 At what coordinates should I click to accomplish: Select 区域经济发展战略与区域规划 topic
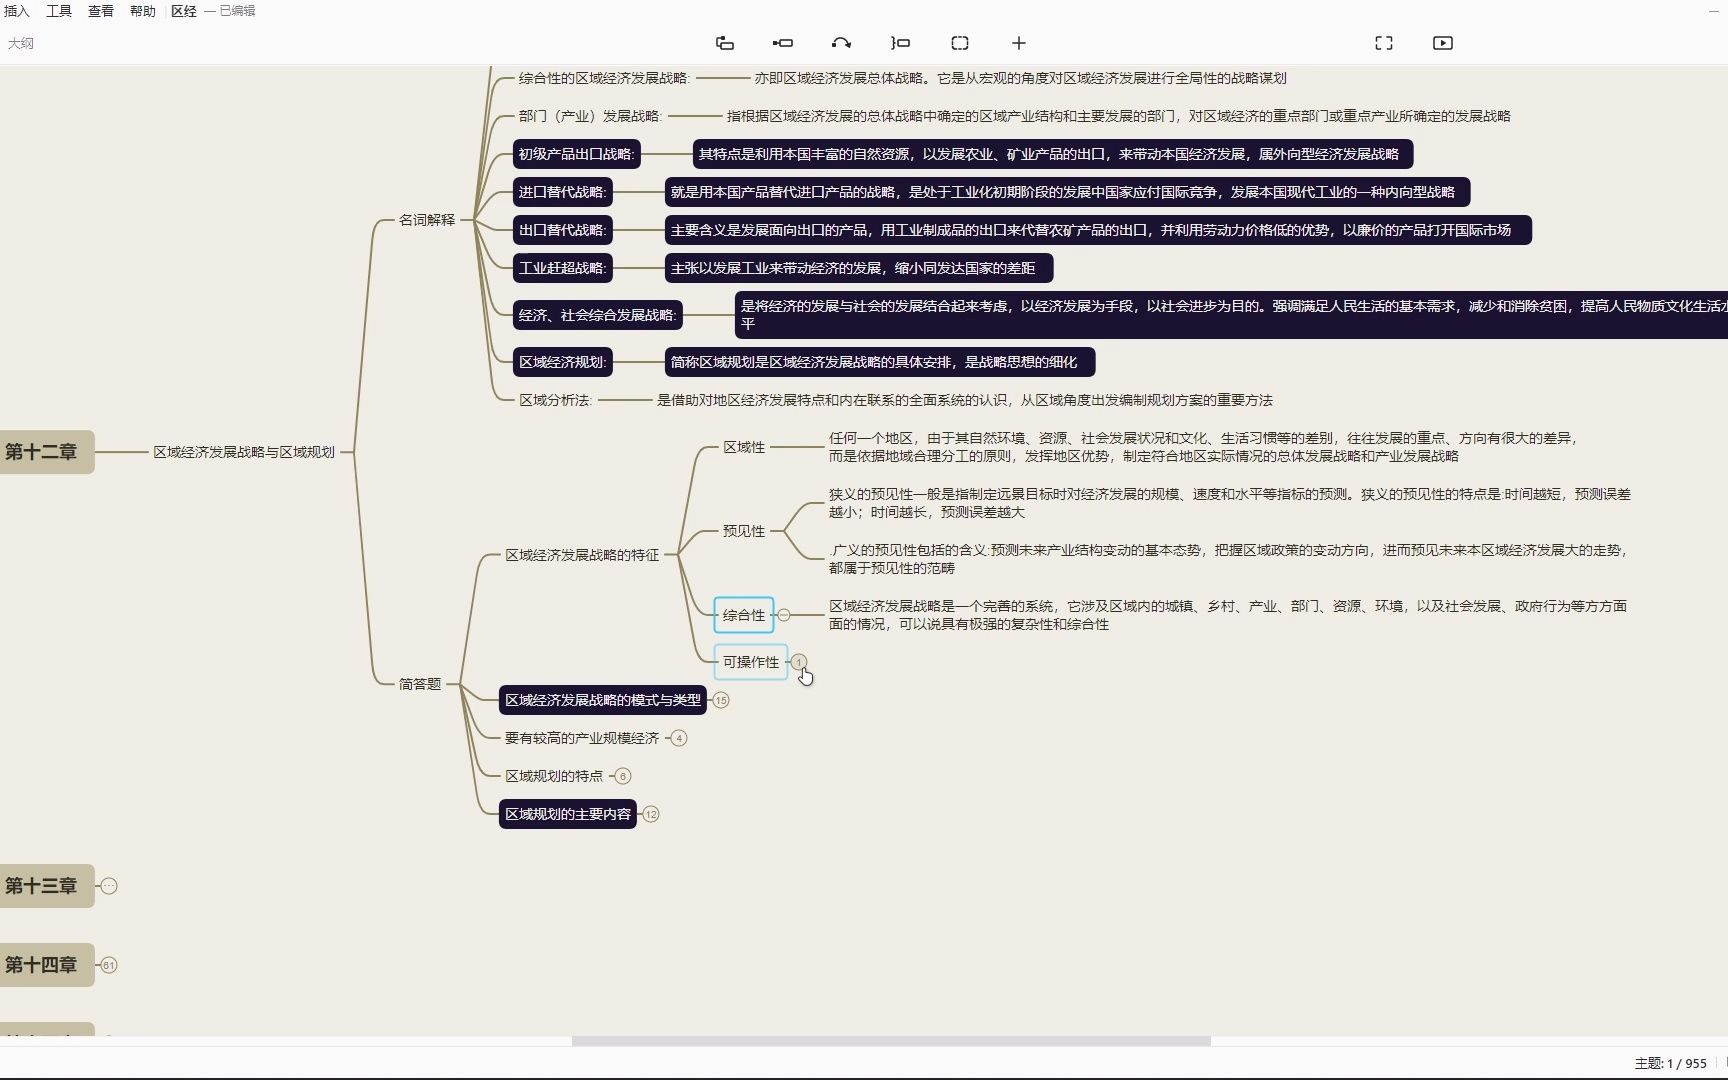pyautogui.click(x=244, y=452)
